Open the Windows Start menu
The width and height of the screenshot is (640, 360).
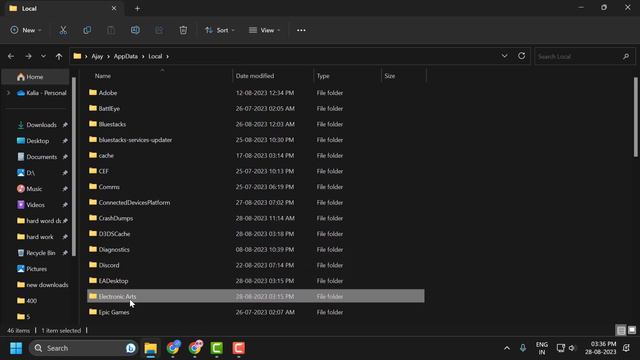[x=16, y=348]
